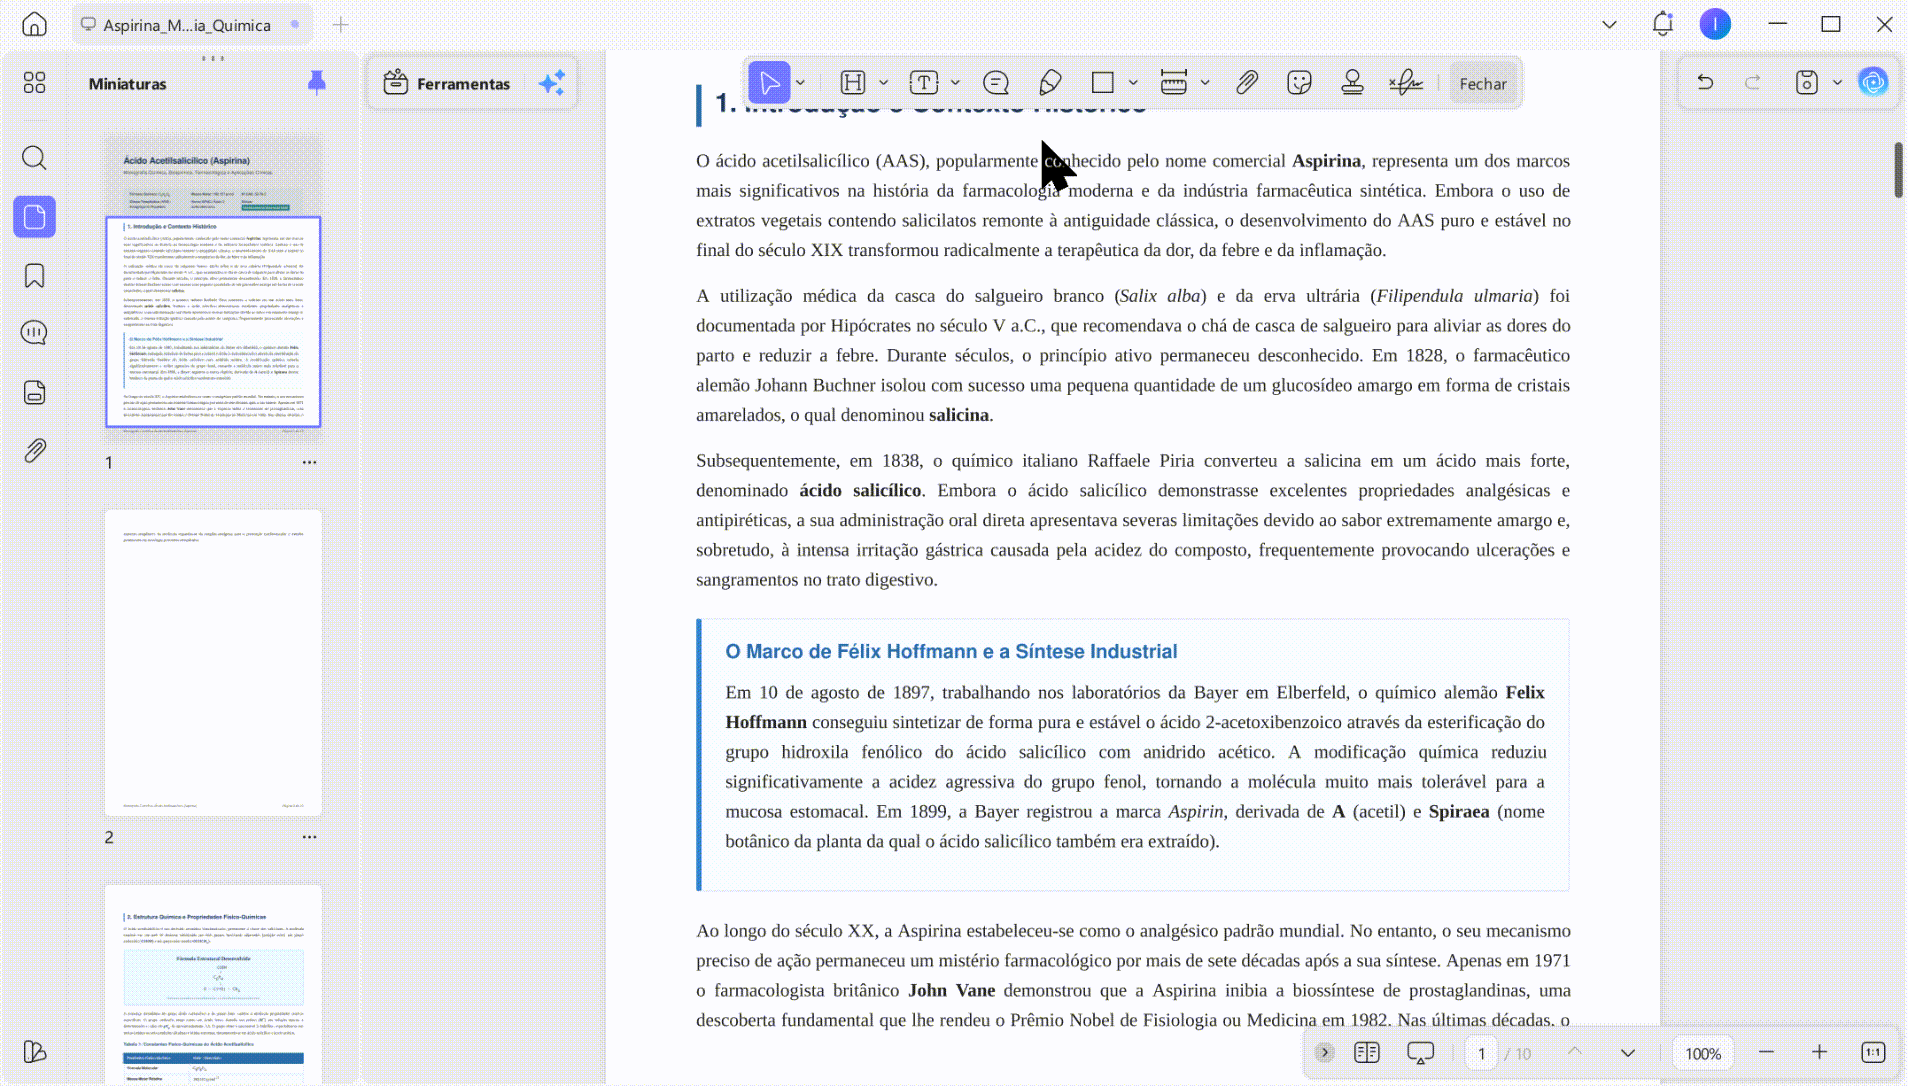This screenshot has width=1908, height=1086.
Task: Go to the previous page
Action: (x=1574, y=1052)
